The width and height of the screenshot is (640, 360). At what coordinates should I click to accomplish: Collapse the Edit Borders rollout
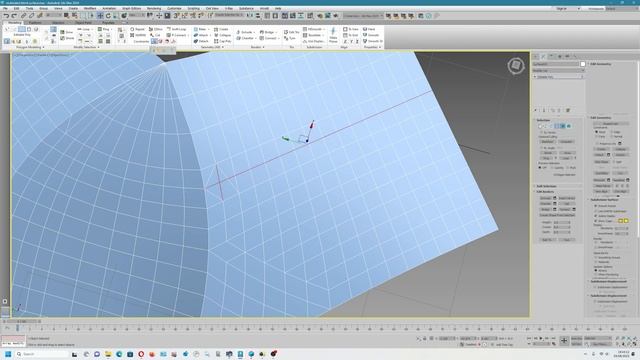[545, 191]
